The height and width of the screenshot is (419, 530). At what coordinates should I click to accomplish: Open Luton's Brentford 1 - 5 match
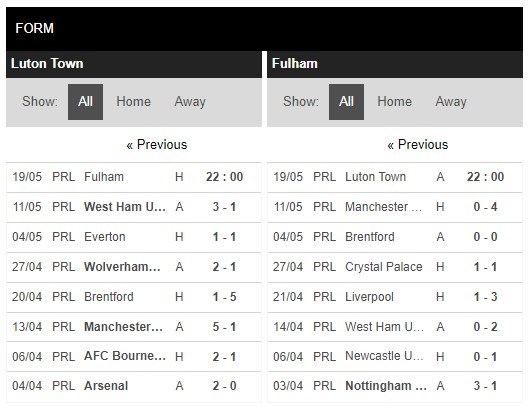point(134,297)
